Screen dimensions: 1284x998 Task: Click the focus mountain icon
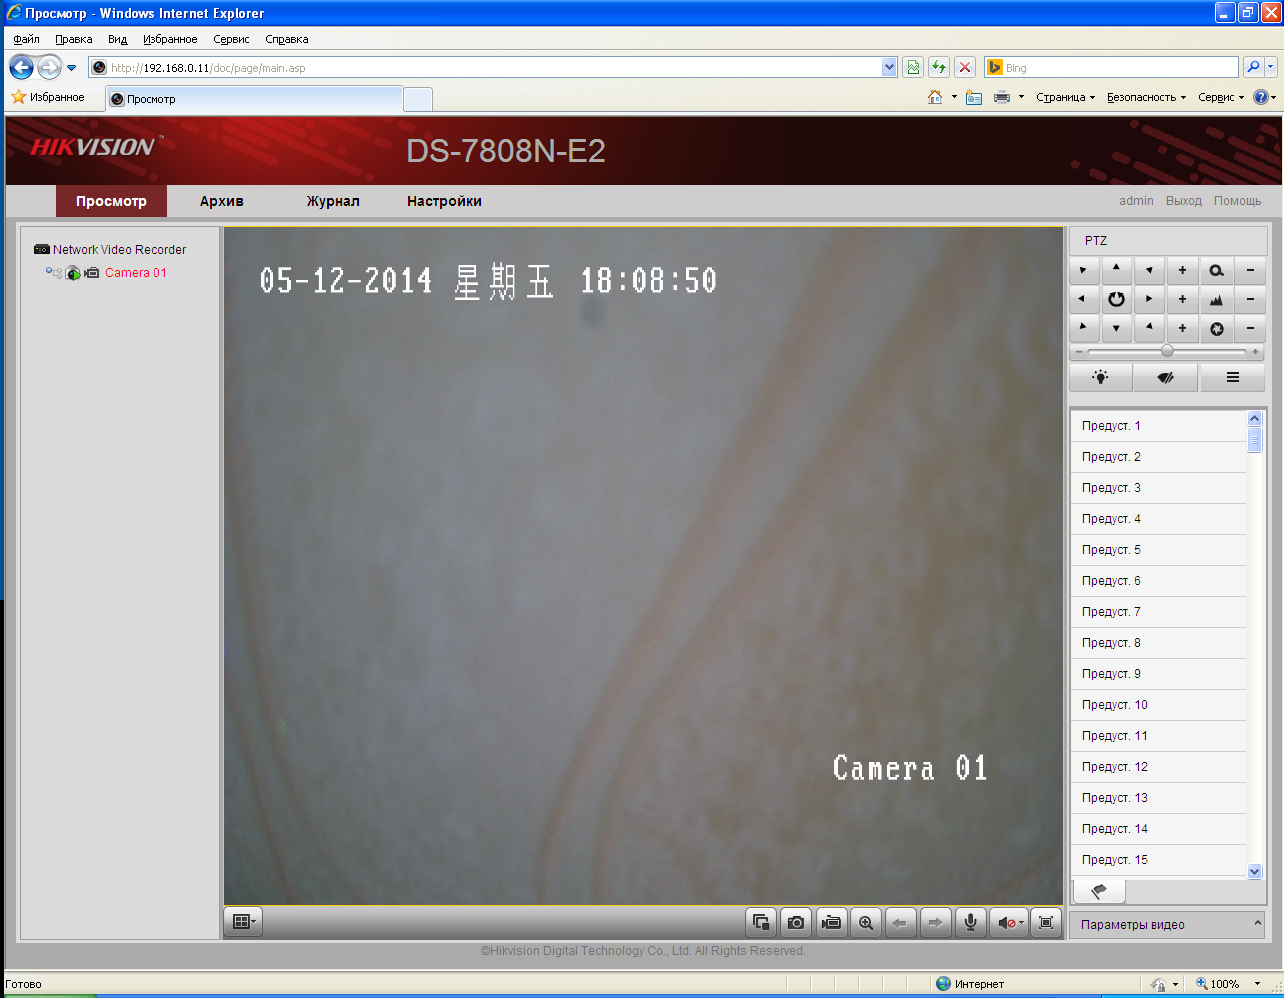[1216, 299]
